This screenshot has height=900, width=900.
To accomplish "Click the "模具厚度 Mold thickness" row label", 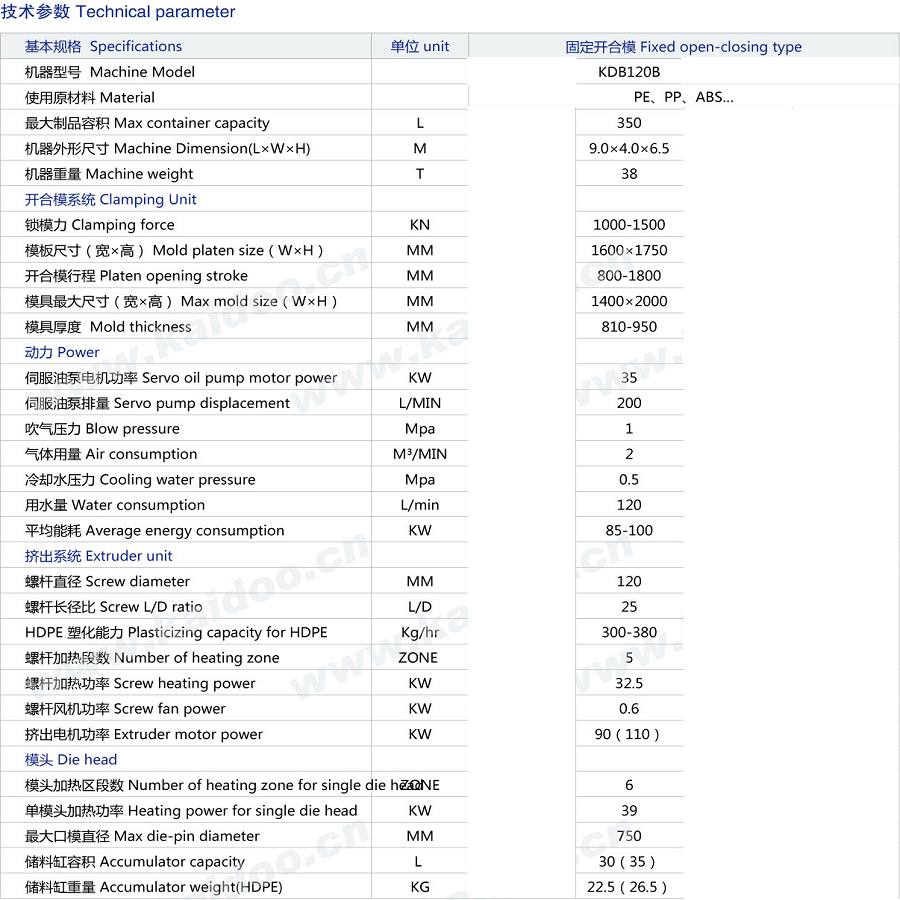I will click(108, 327).
